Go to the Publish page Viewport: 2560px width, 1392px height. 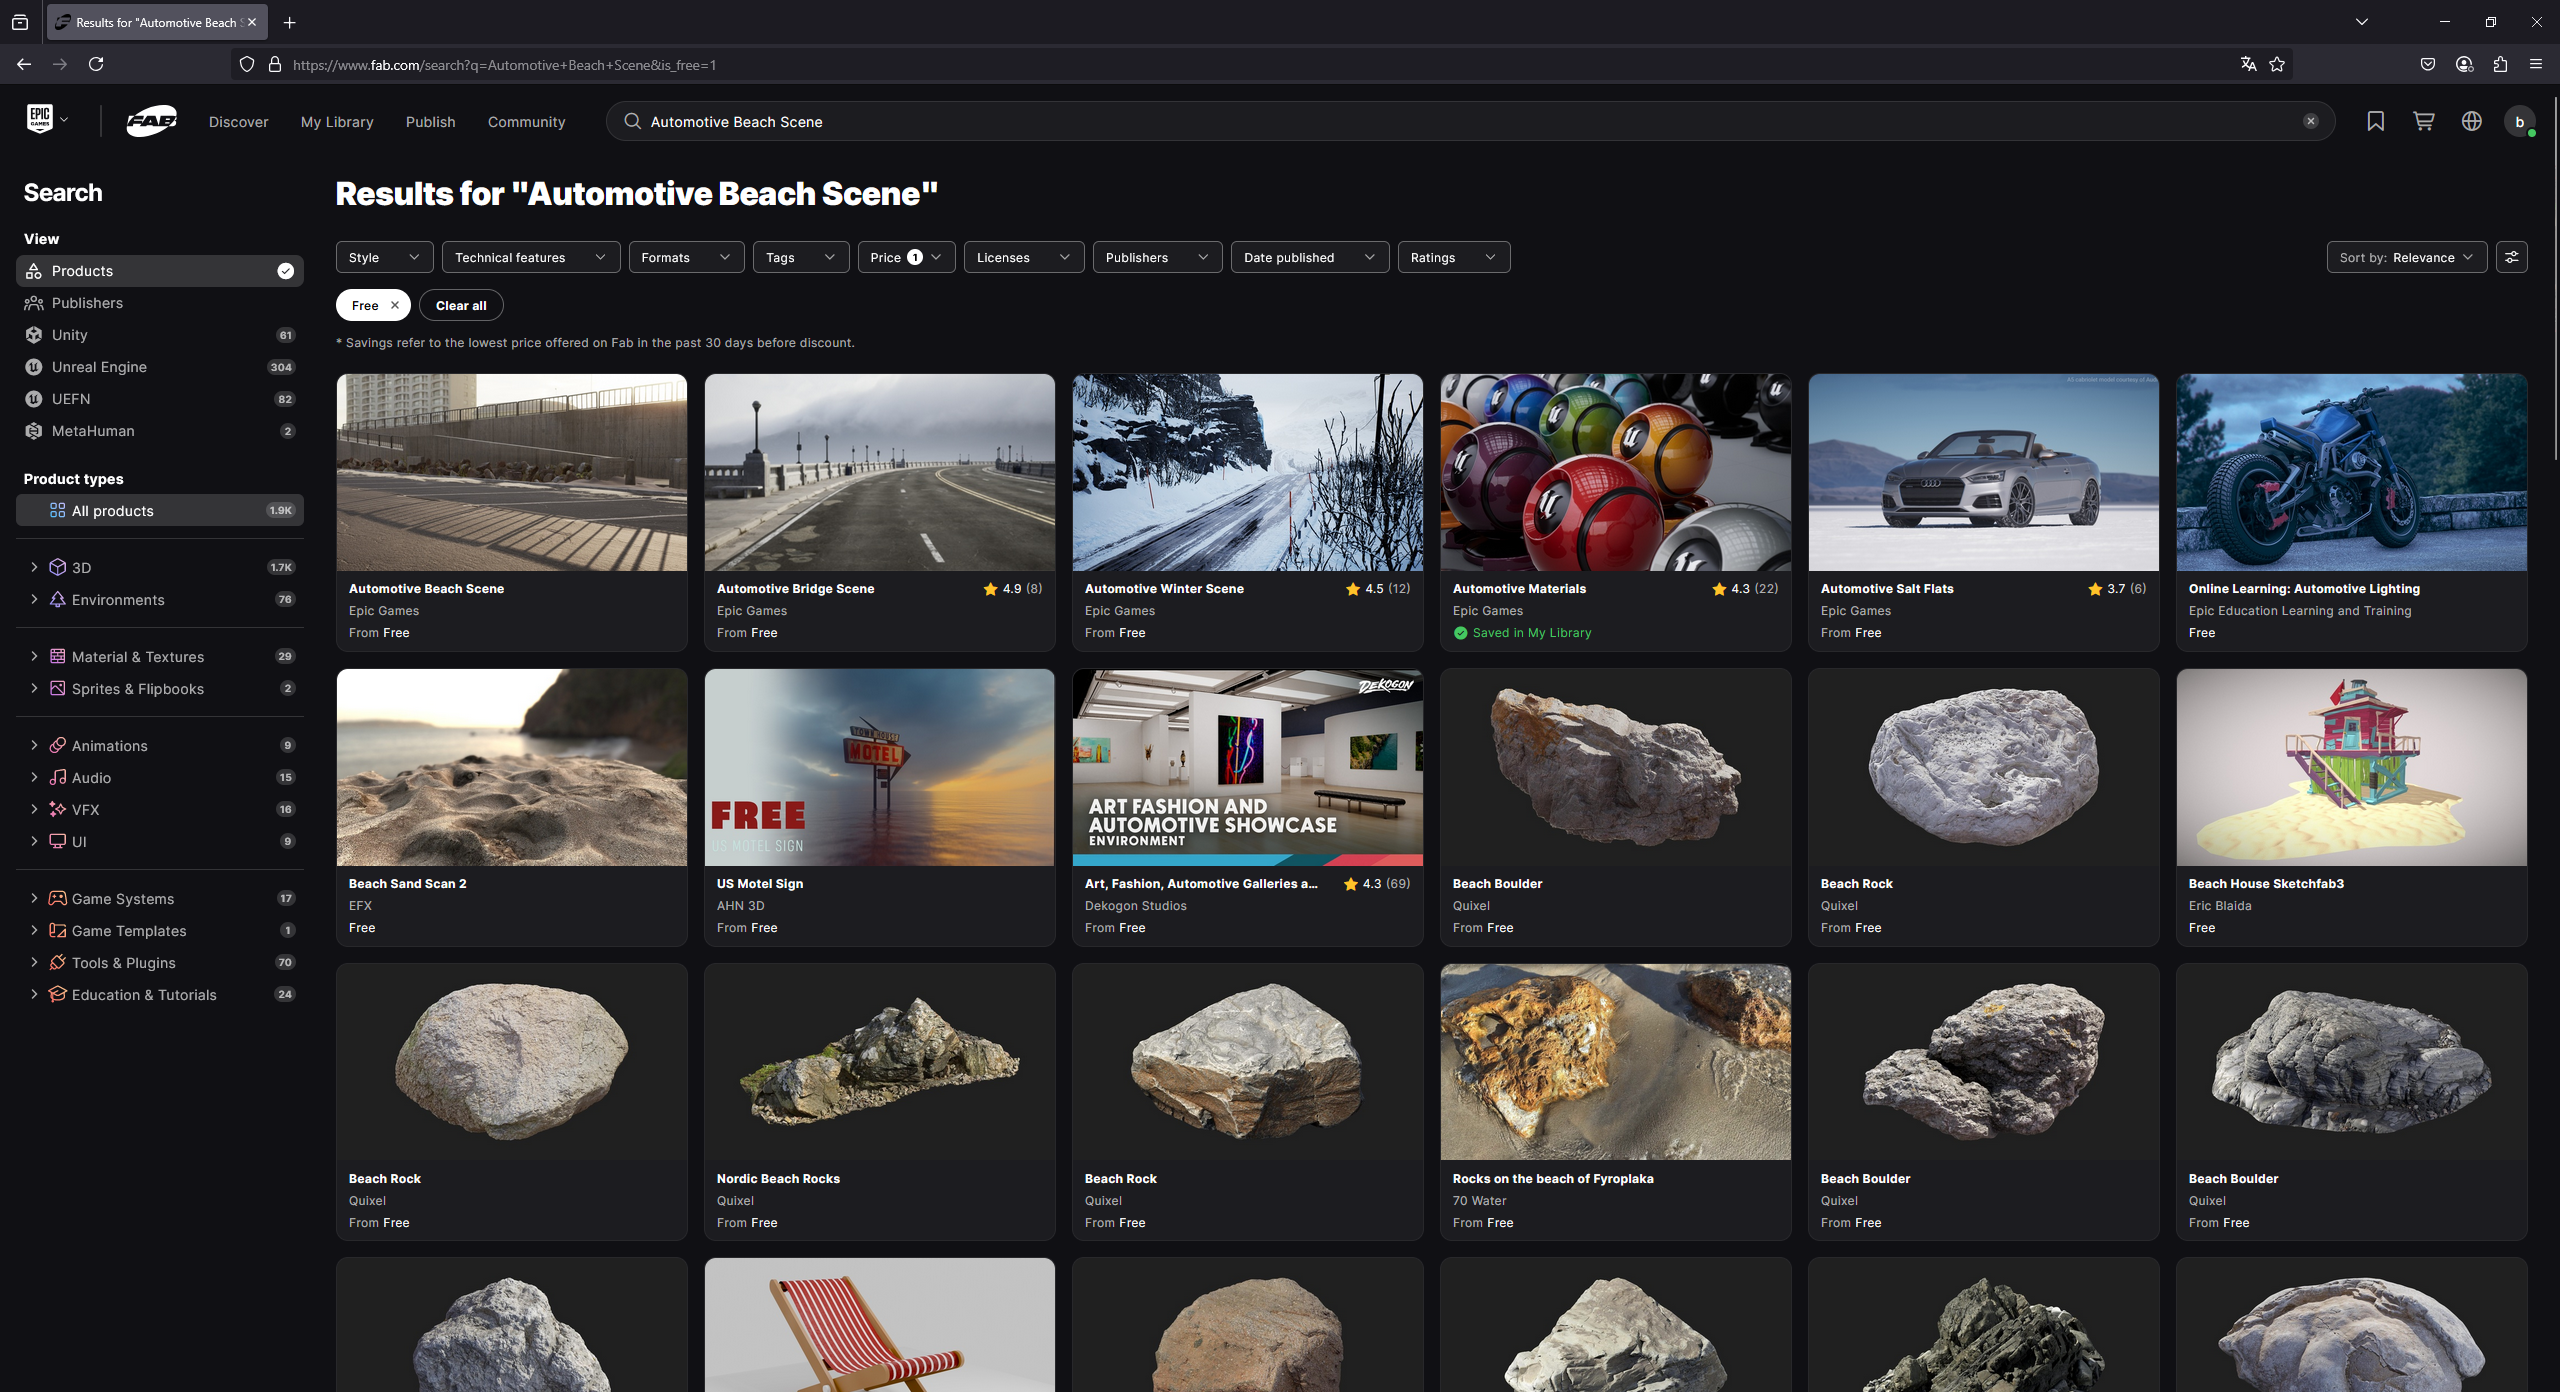click(430, 122)
